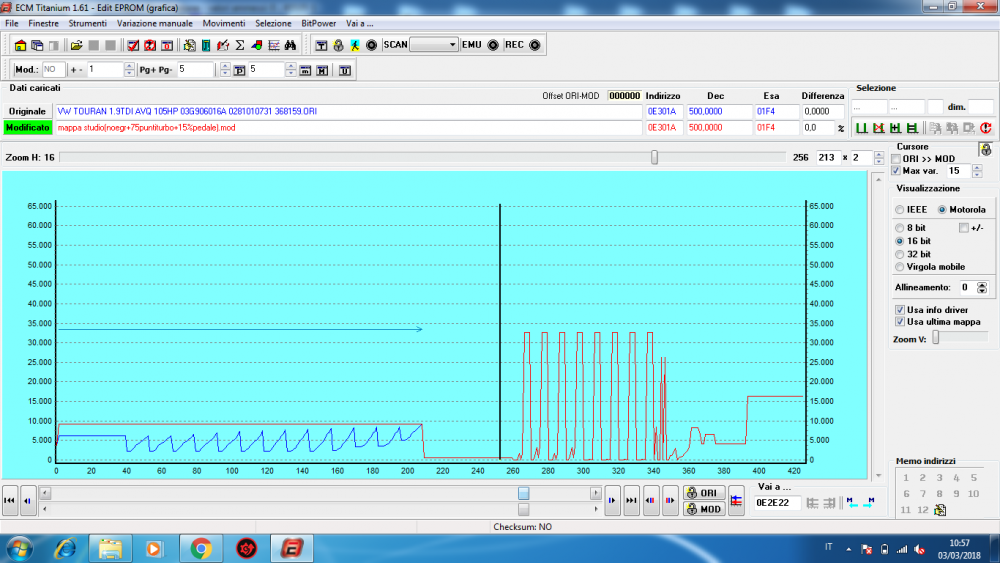This screenshot has height=563, width=1000.
Task: Click the REC record button
Action: (533, 45)
